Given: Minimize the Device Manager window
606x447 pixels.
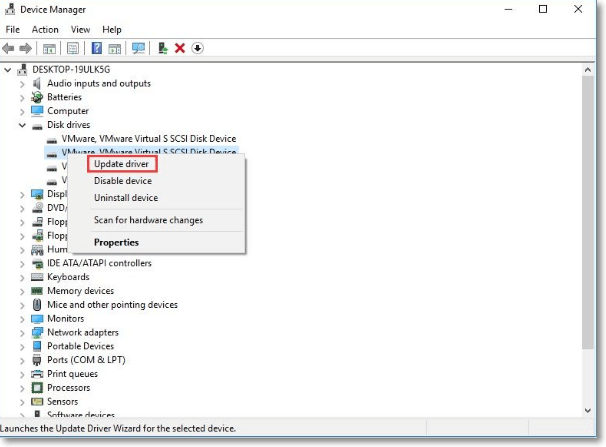Looking at the screenshot, I should 509,9.
